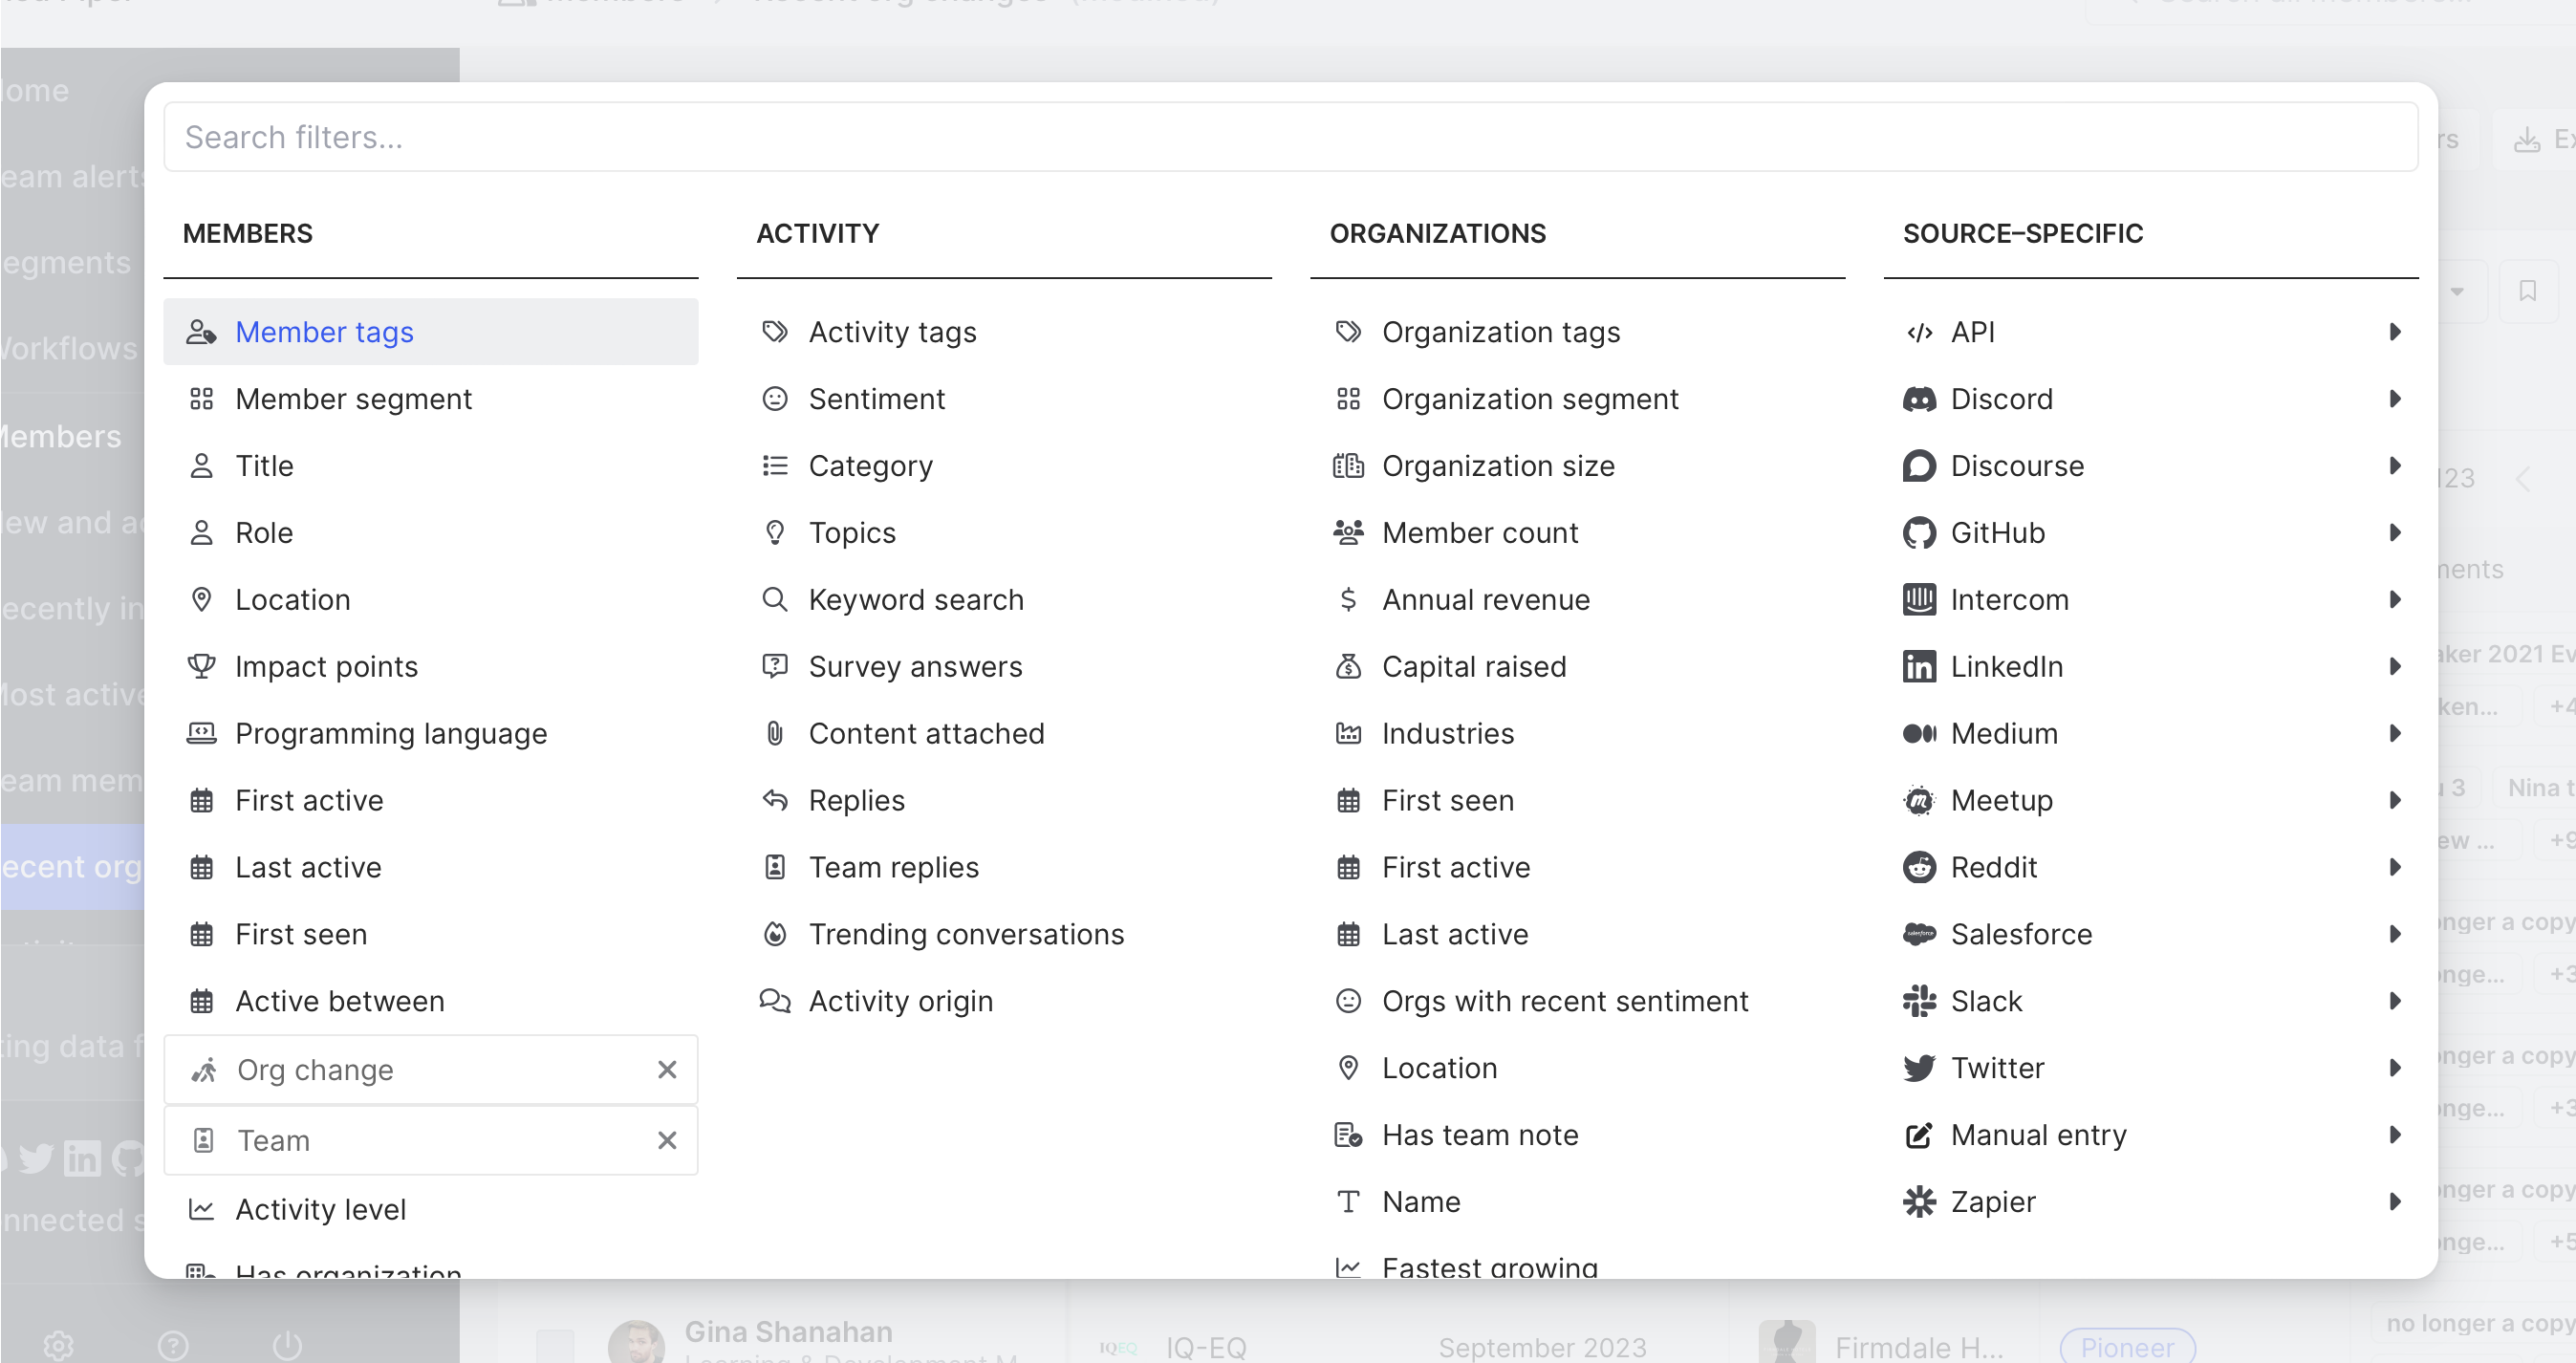The height and width of the screenshot is (1363, 2576).
Task: Click the Trending conversations flame icon
Action: click(x=775, y=934)
